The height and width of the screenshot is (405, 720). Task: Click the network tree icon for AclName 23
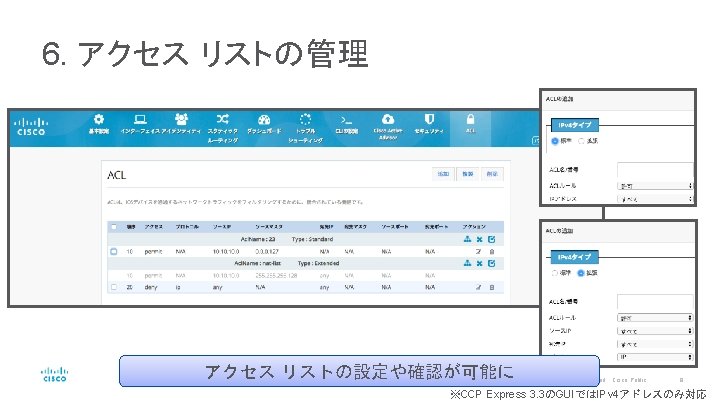(x=467, y=239)
